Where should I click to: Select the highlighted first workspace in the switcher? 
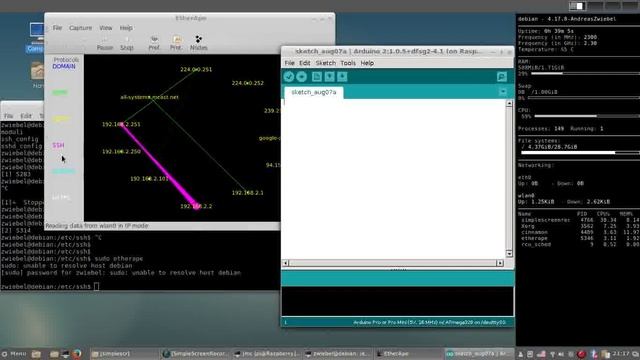578,6
